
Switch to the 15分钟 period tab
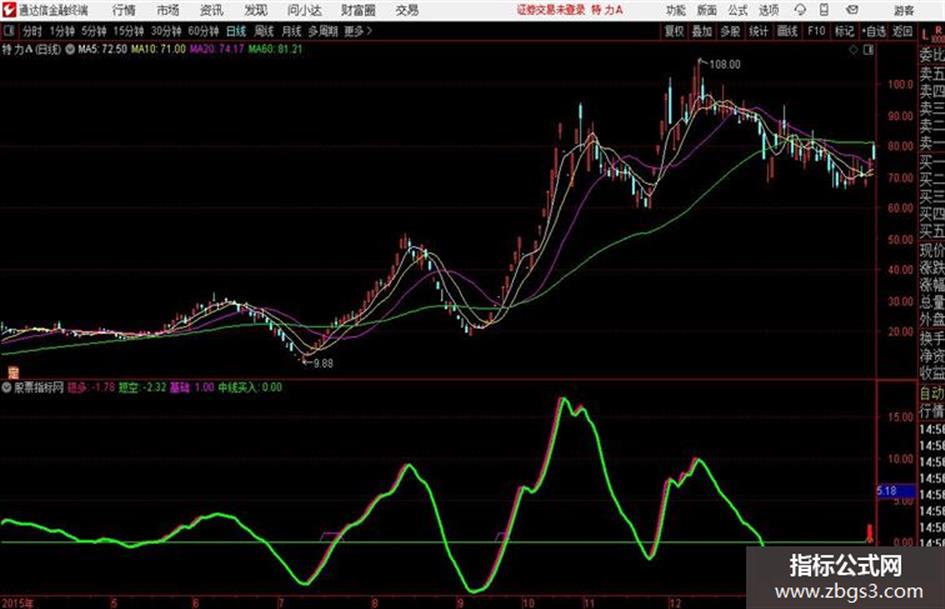pos(128,31)
